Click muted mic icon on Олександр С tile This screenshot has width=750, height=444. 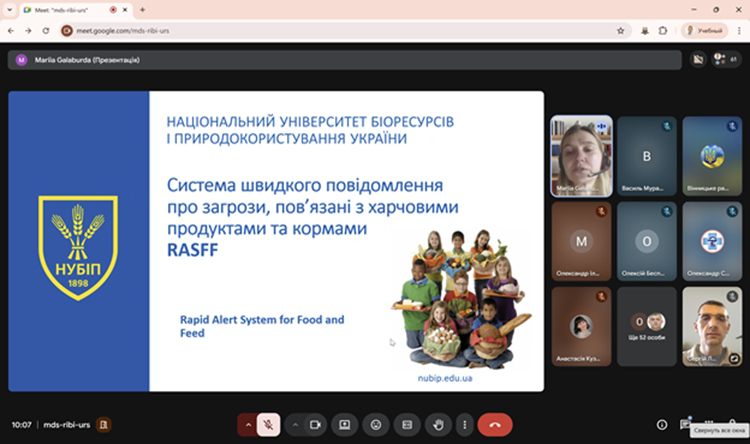[732, 211]
